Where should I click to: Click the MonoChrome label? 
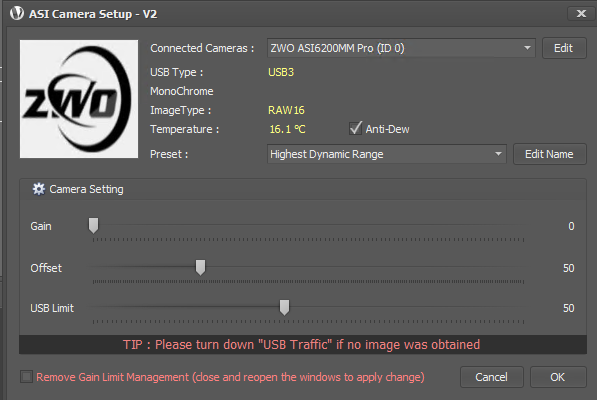coord(182,91)
